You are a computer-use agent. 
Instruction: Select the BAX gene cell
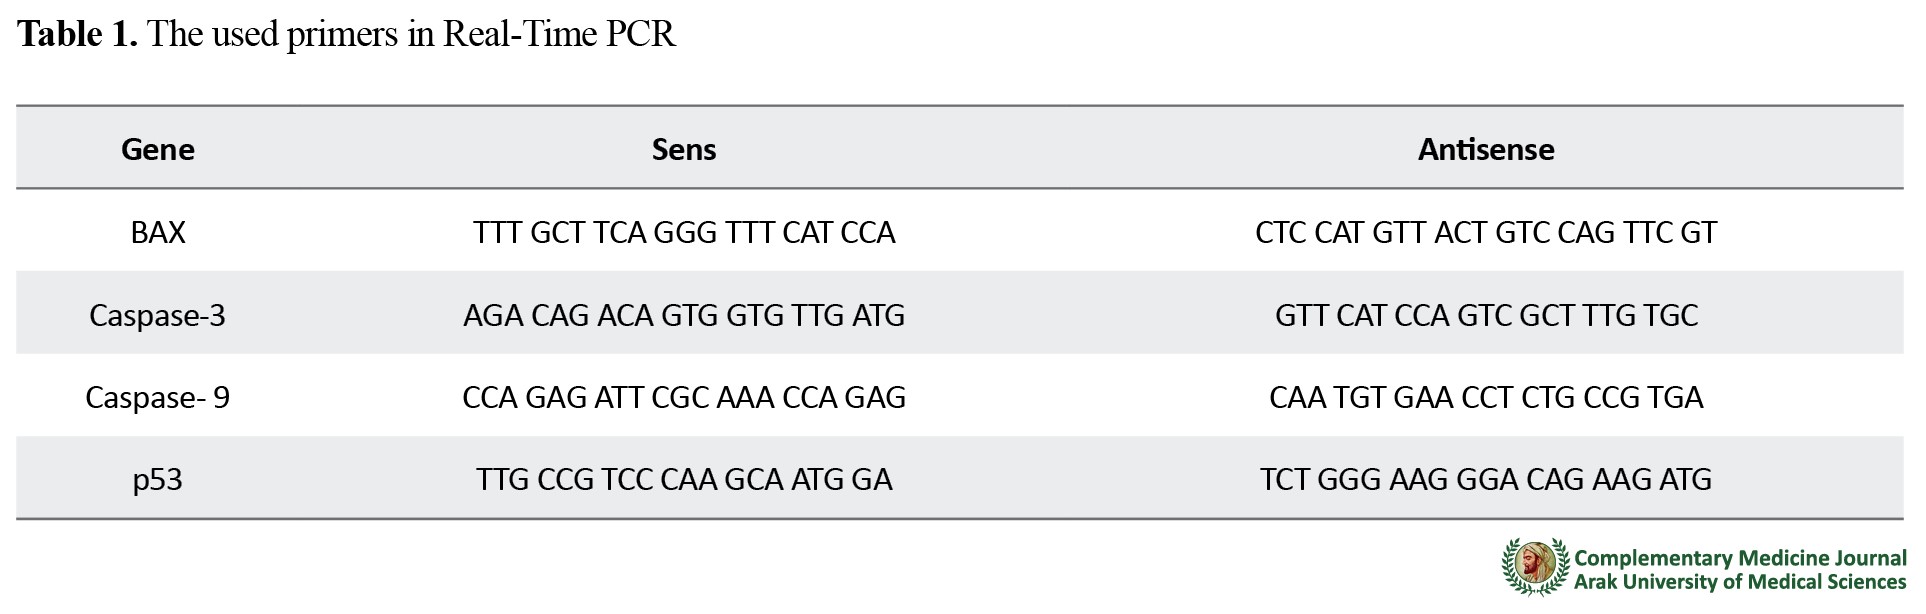158,232
